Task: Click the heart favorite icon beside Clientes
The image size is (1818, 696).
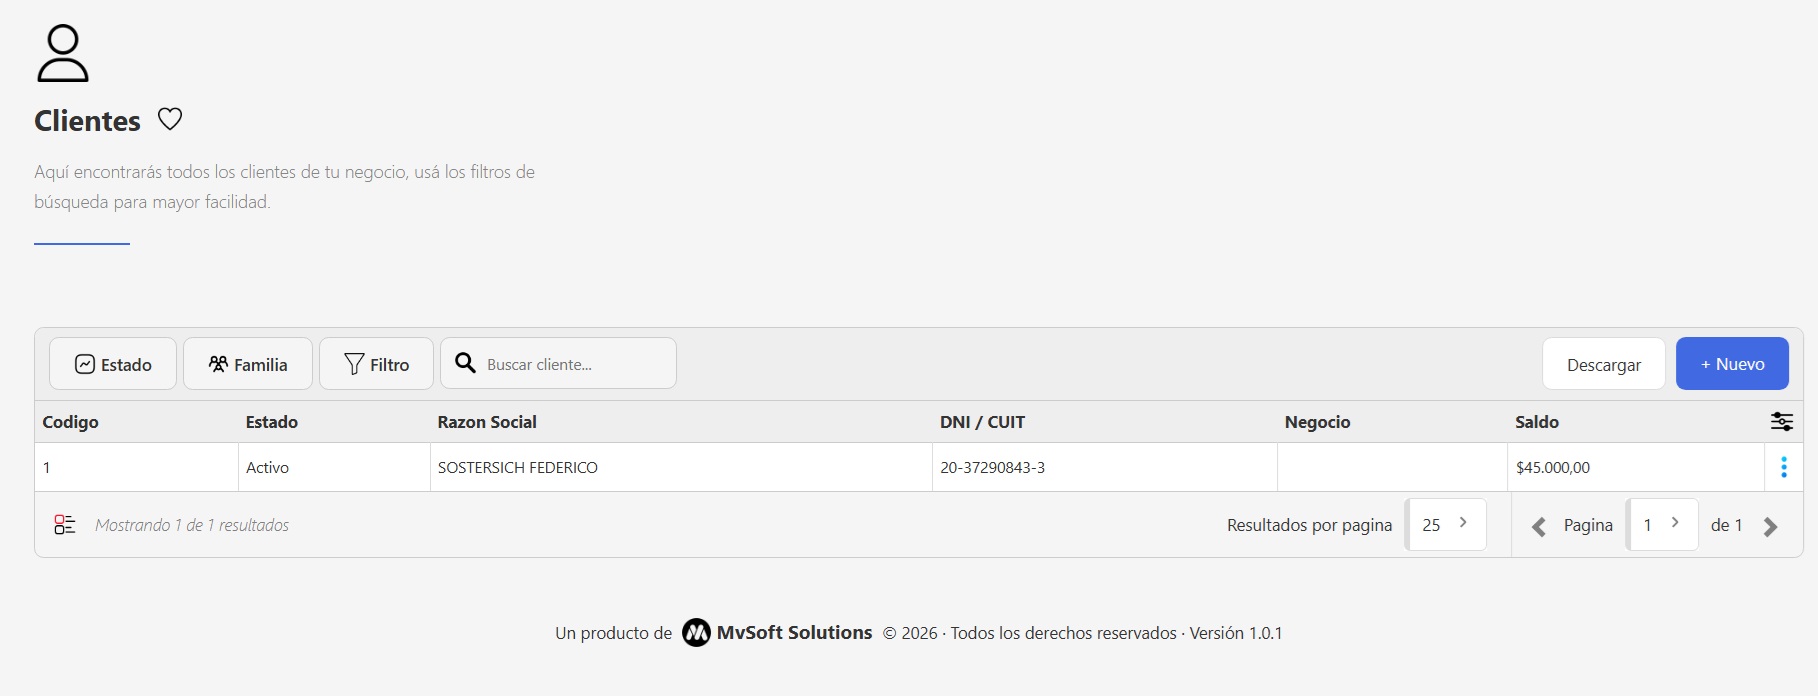Action: 170,119
